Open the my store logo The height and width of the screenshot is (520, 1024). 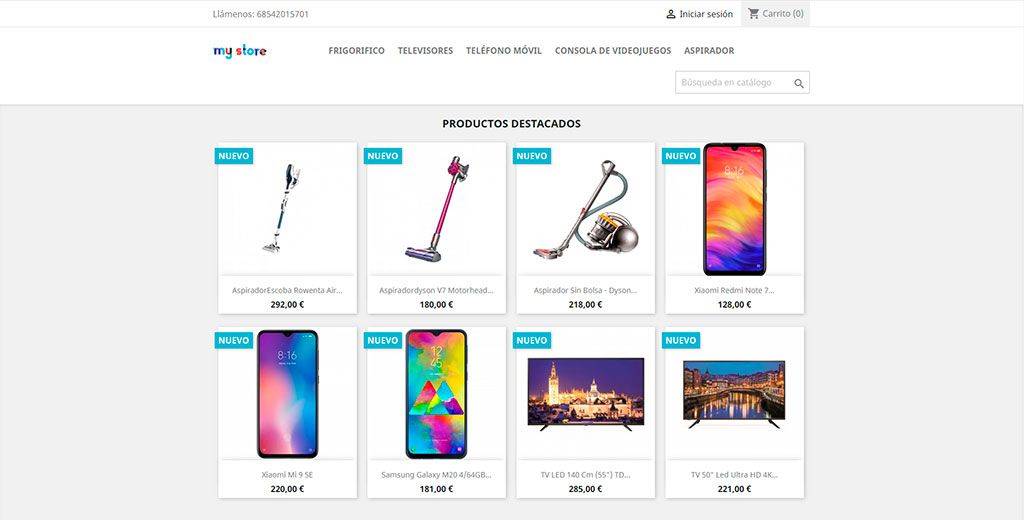(x=240, y=51)
